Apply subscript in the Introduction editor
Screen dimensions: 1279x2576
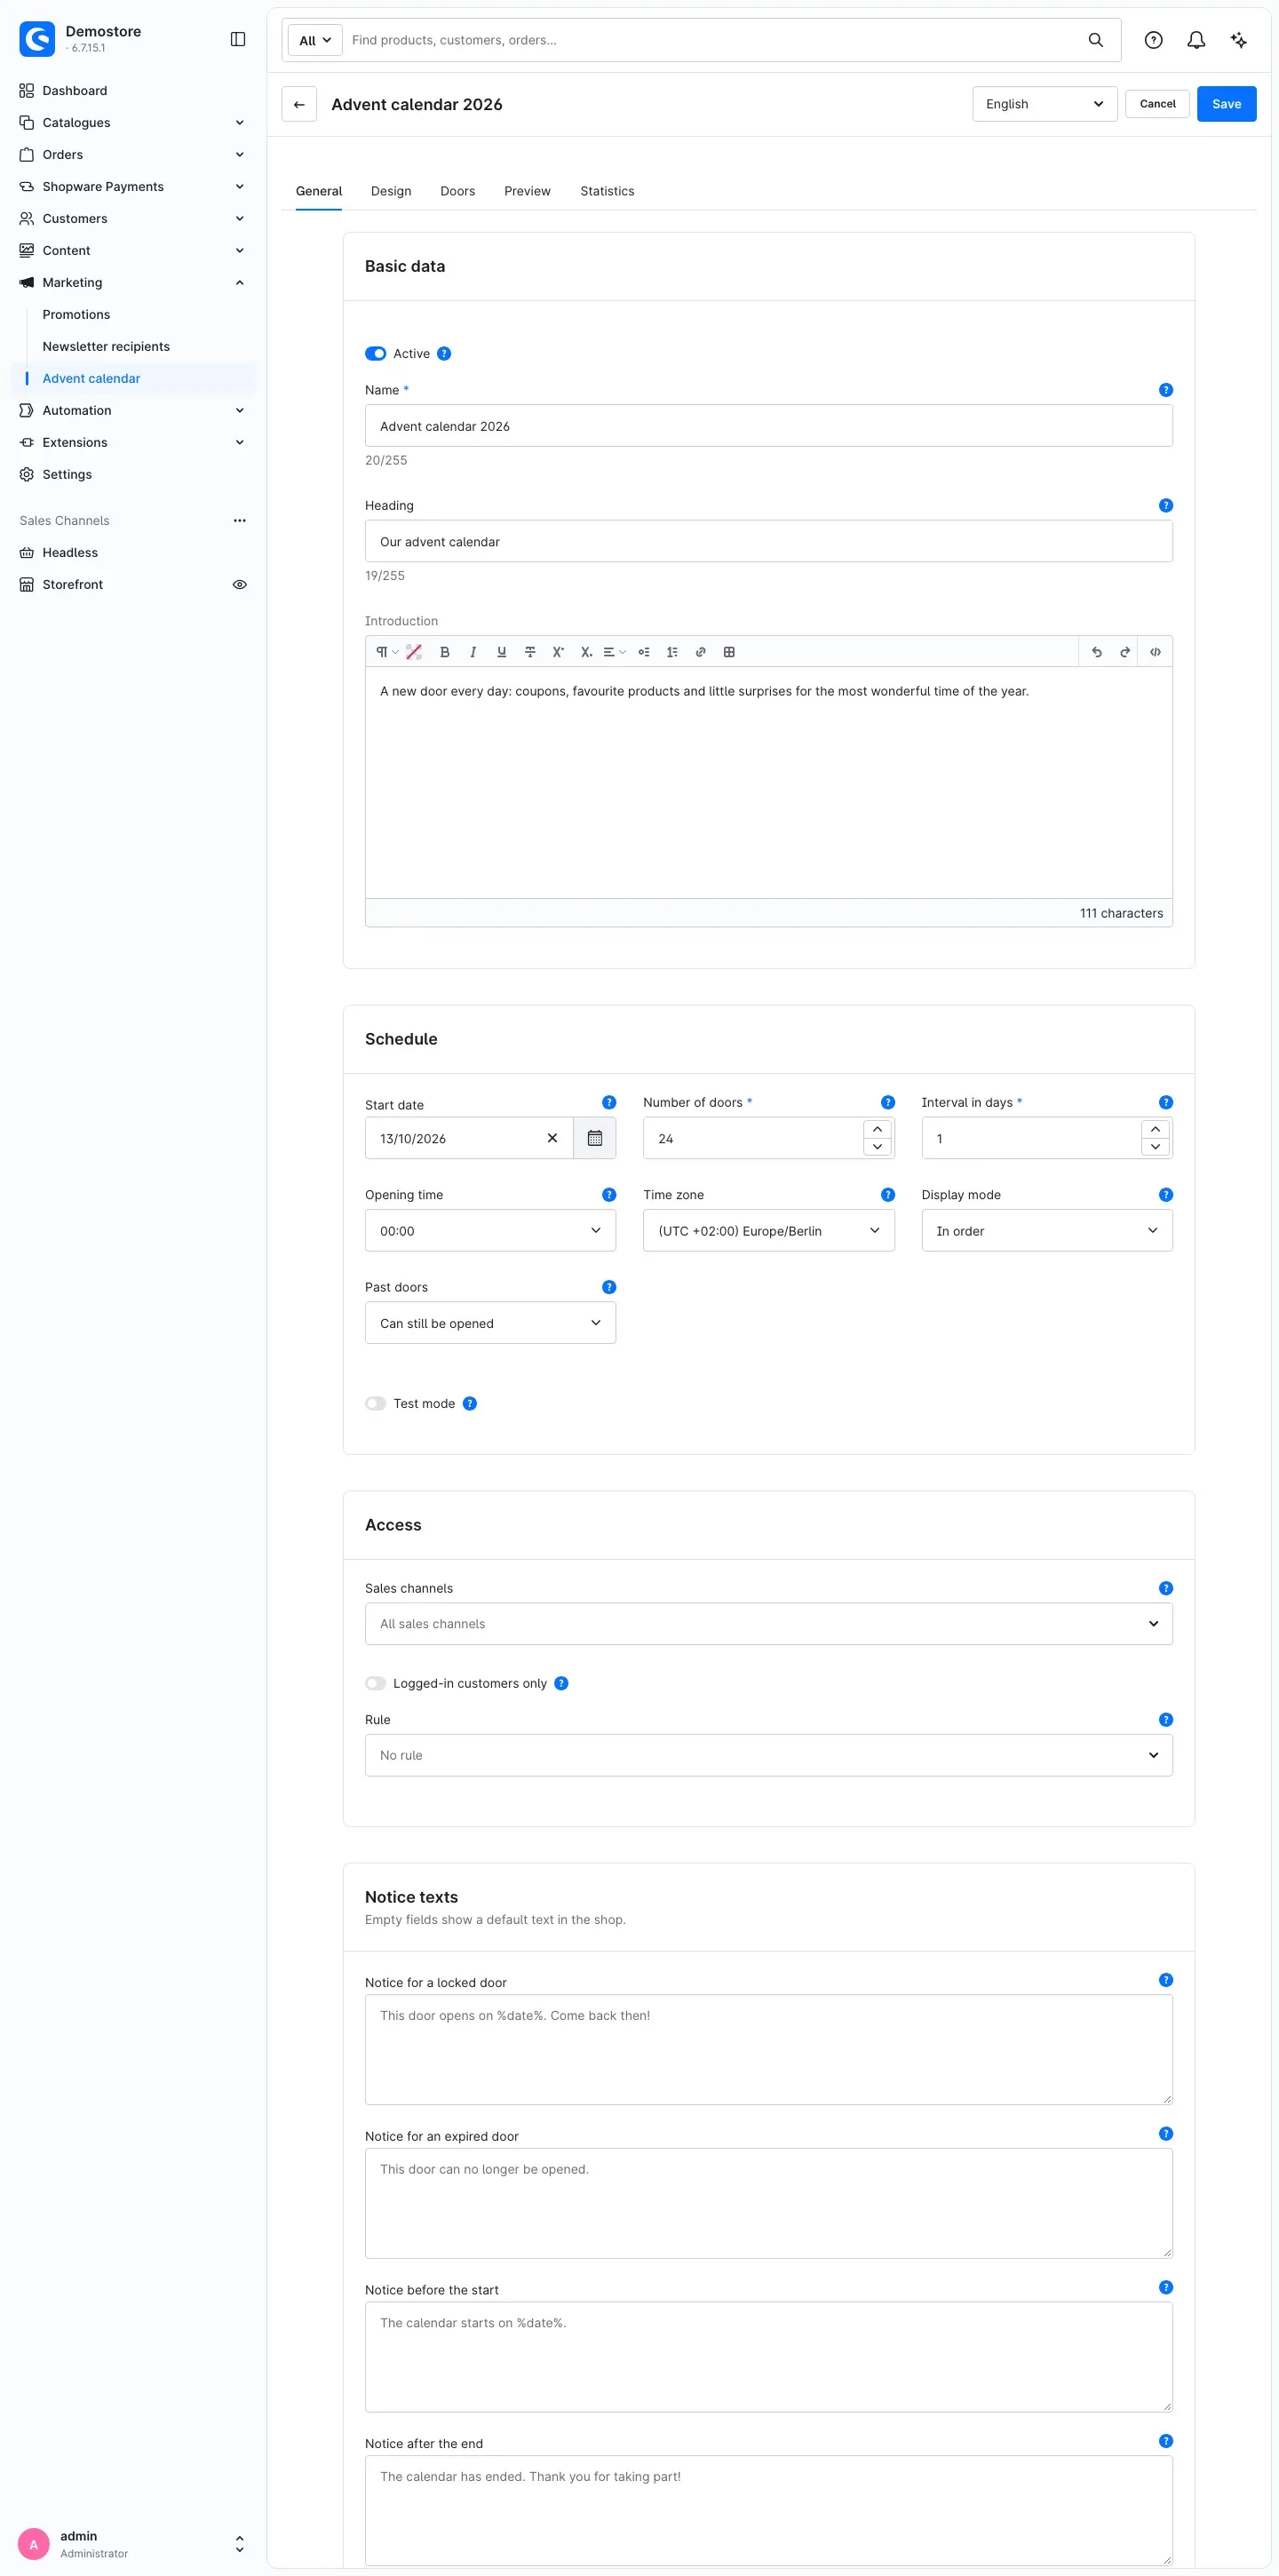pos(586,652)
